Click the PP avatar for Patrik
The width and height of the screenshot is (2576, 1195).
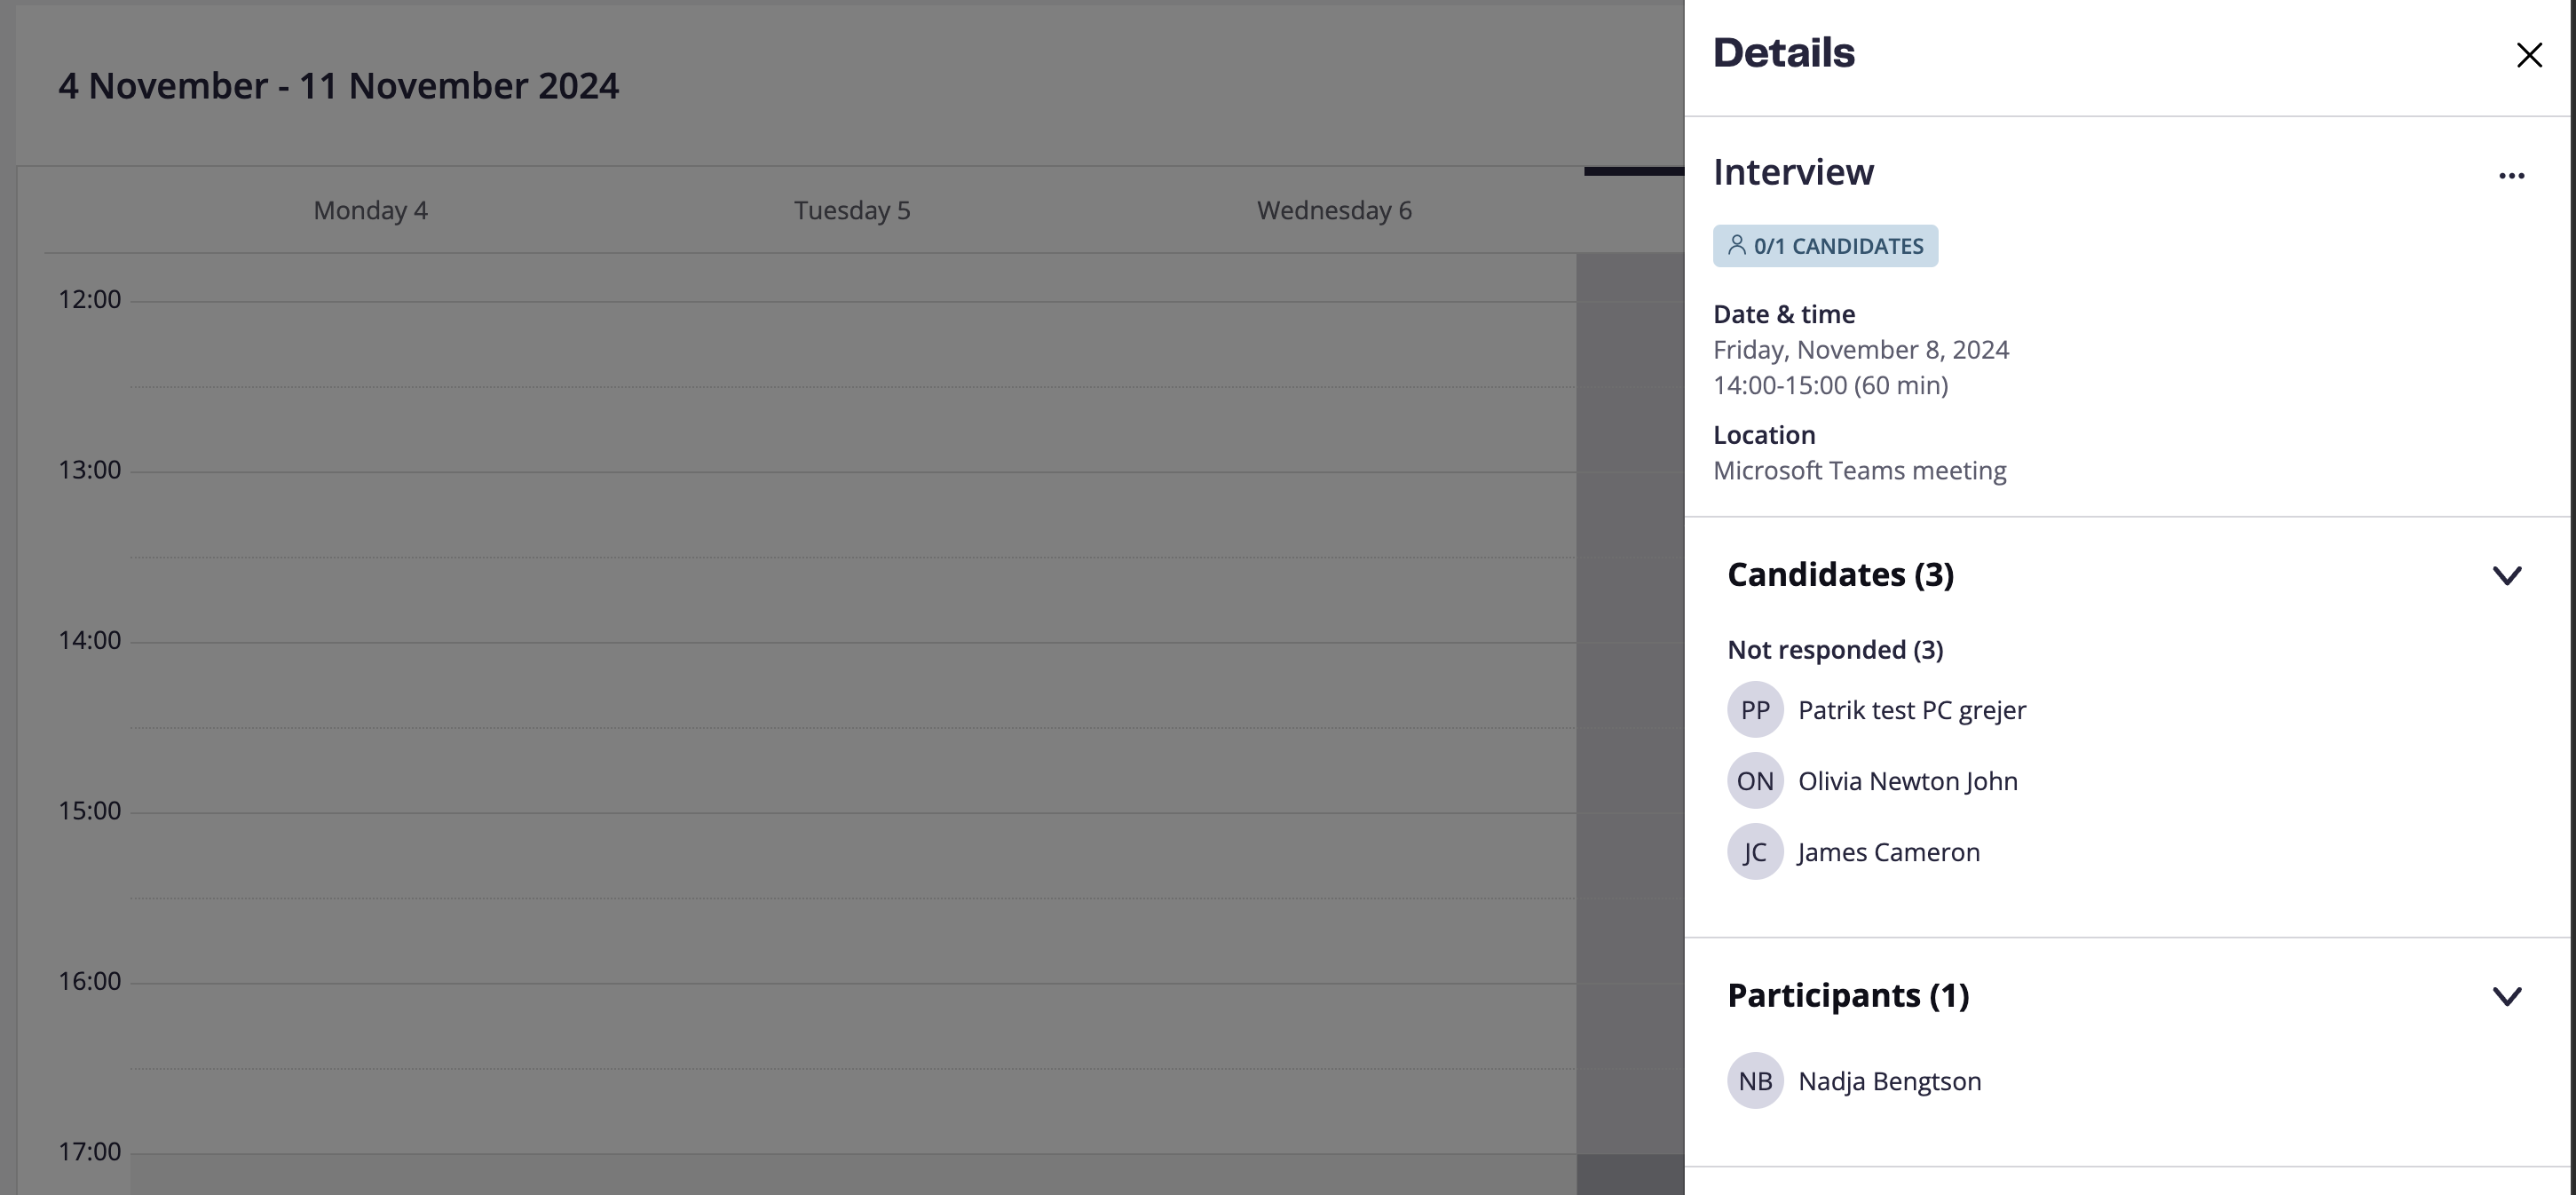pos(1755,710)
